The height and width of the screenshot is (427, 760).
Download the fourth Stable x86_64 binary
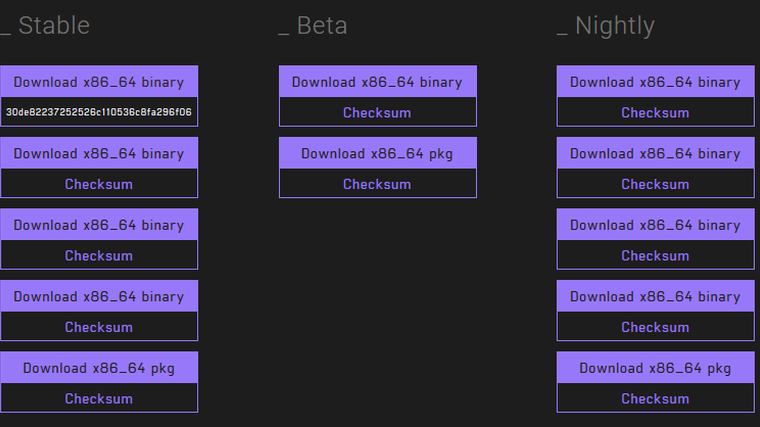[x=99, y=296]
